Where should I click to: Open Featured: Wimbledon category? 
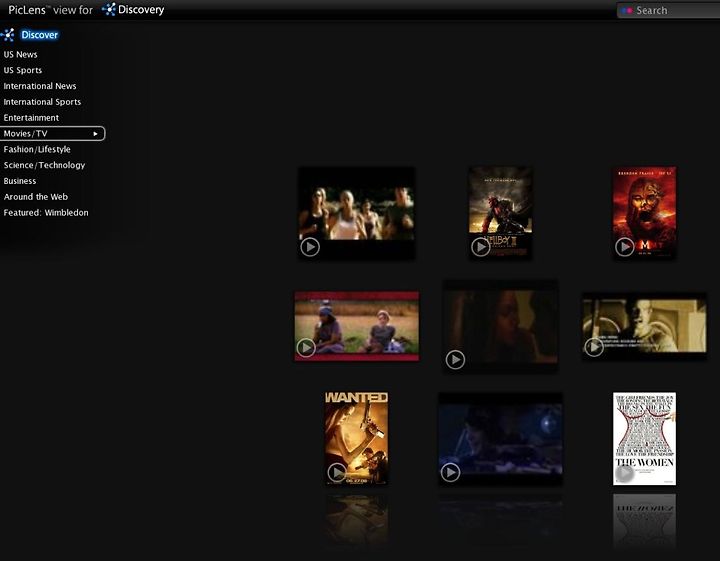[45, 213]
